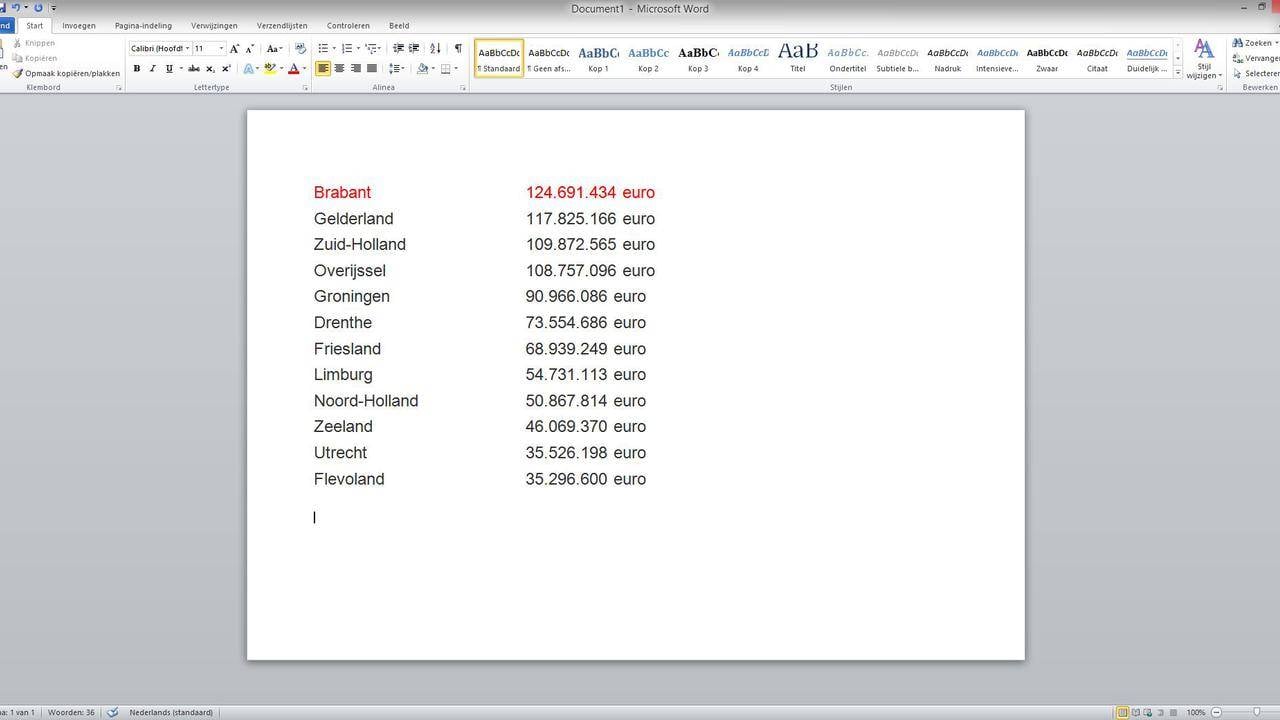This screenshot has height=720, width=1280.
Task: Click the zoom out minus button
Action: click(x=1217, y=712)
